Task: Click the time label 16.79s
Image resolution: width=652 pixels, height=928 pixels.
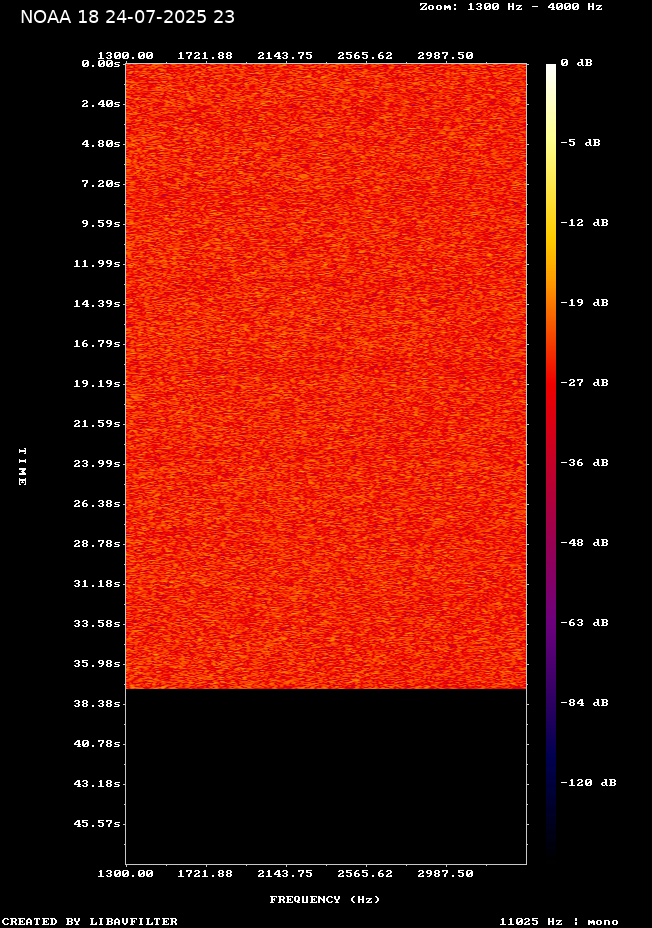Action: [97, 344]
